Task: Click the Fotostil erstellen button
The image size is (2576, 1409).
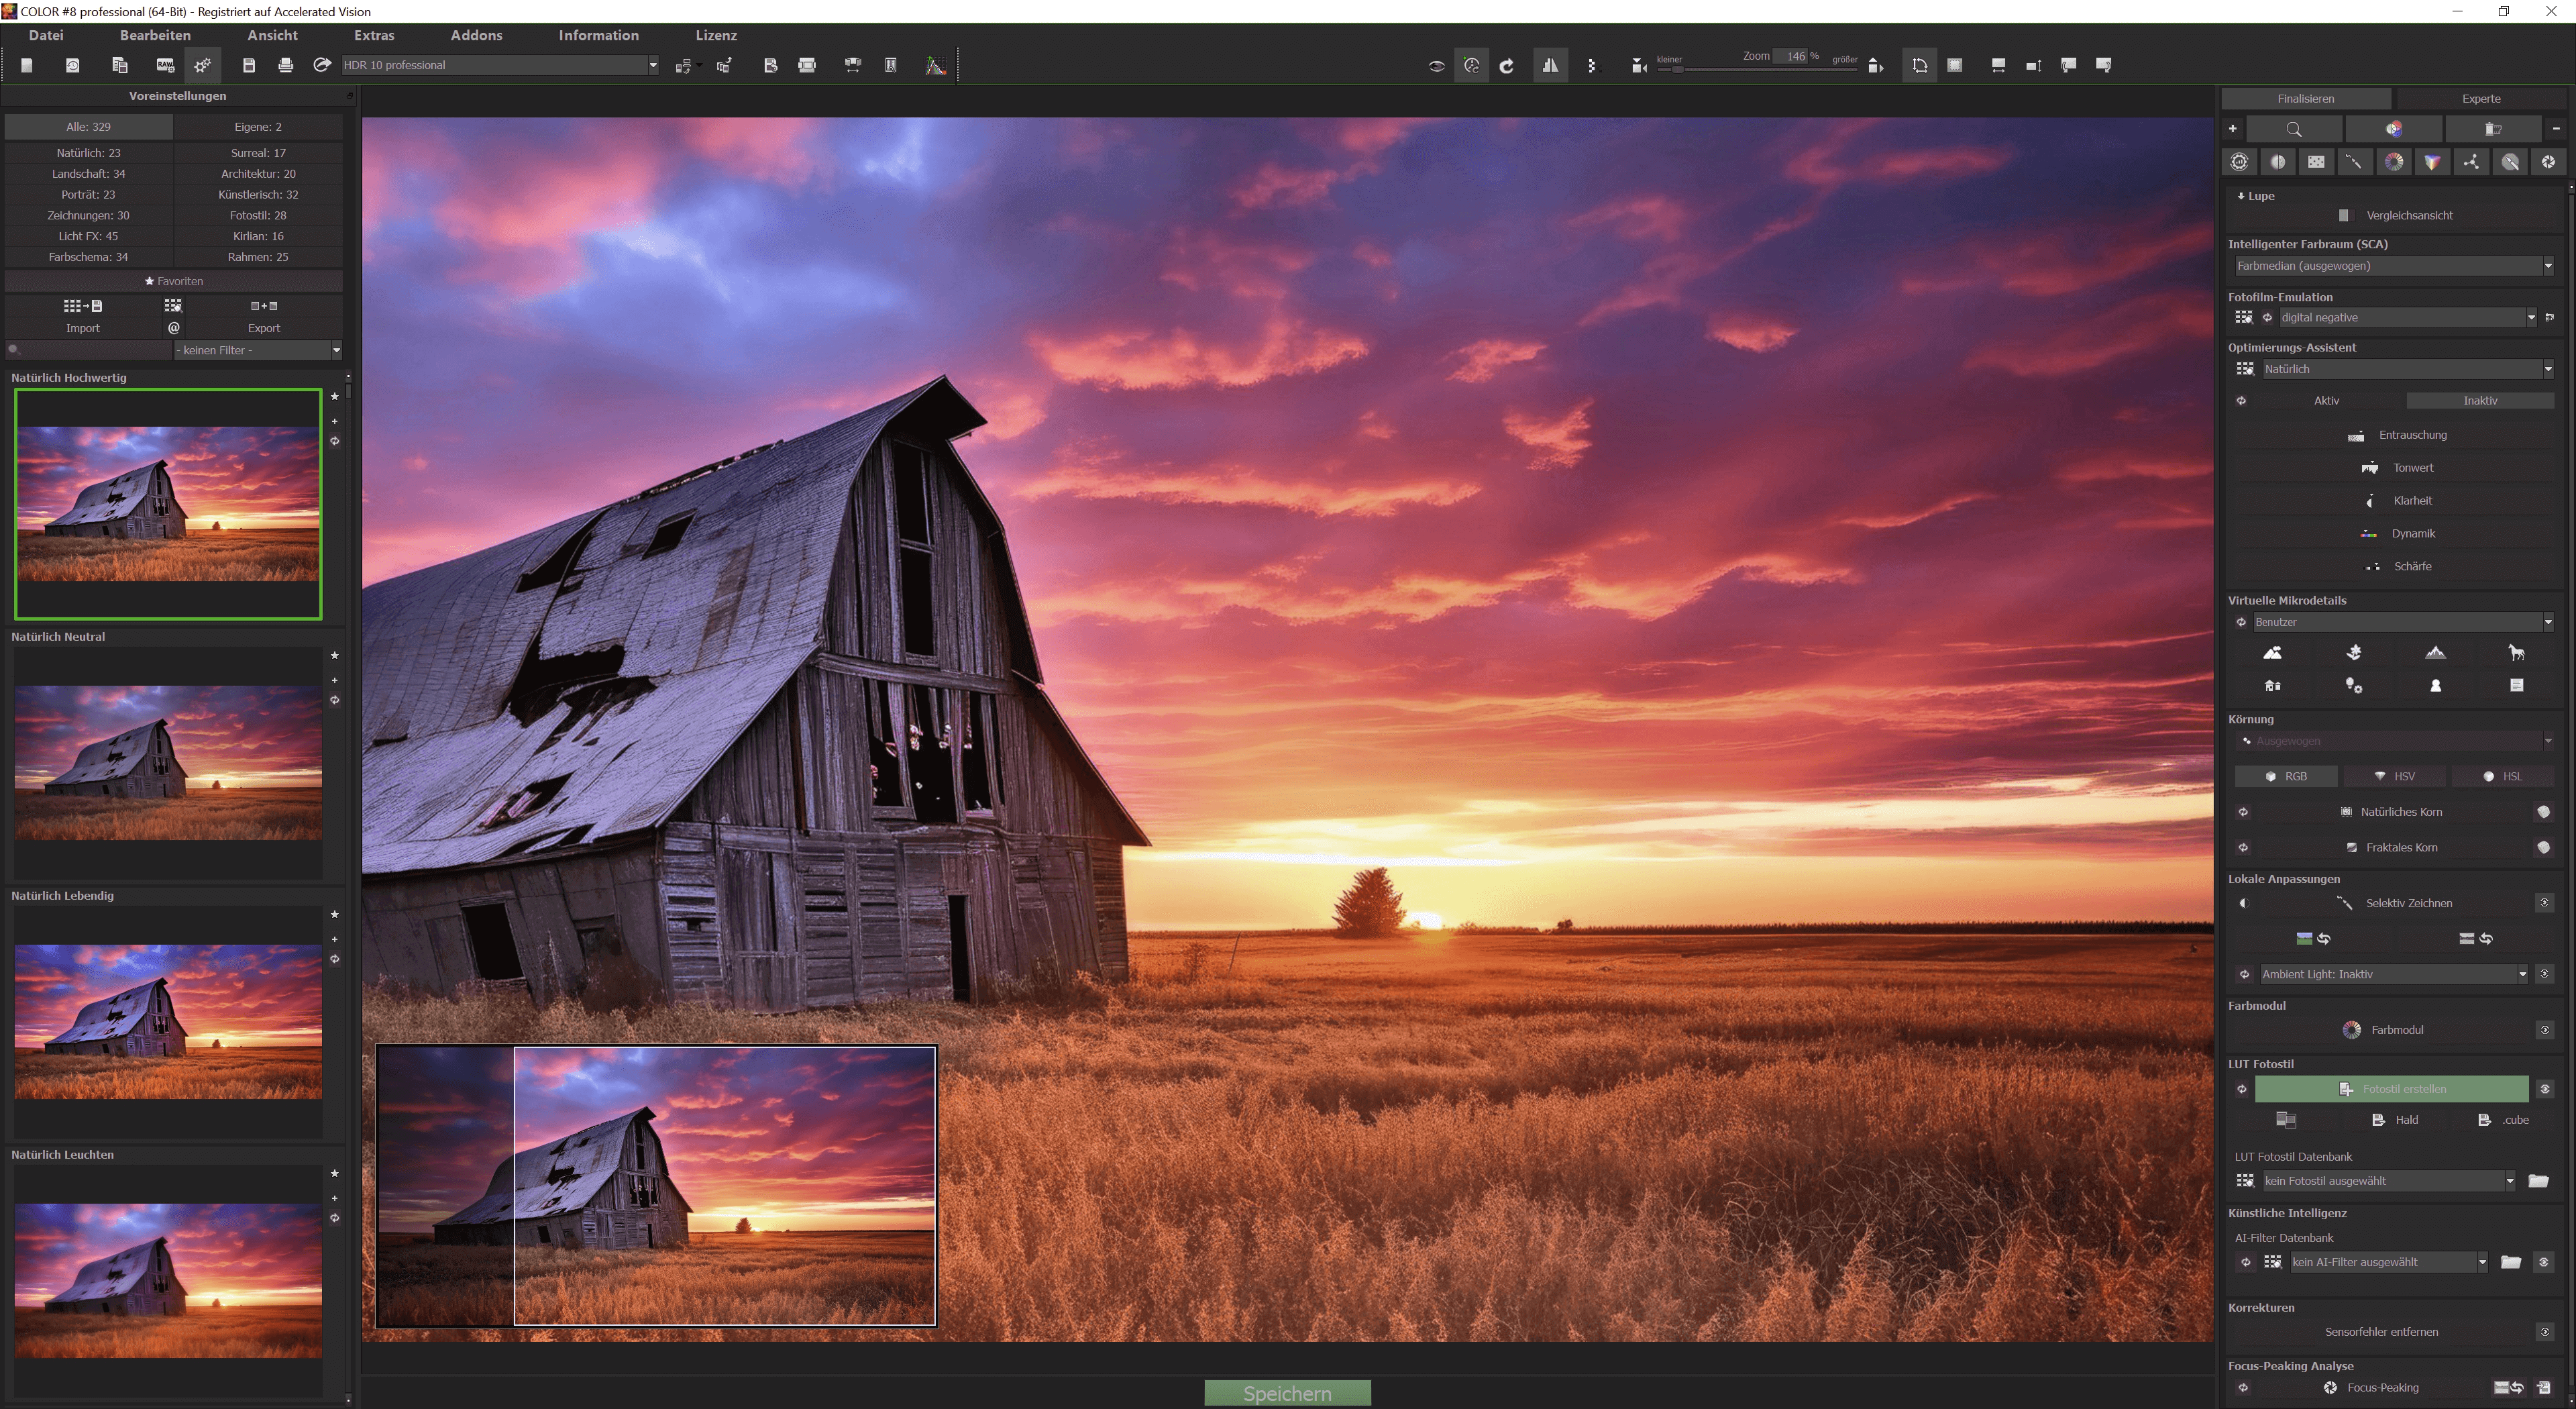Action: [2391, 1089]
